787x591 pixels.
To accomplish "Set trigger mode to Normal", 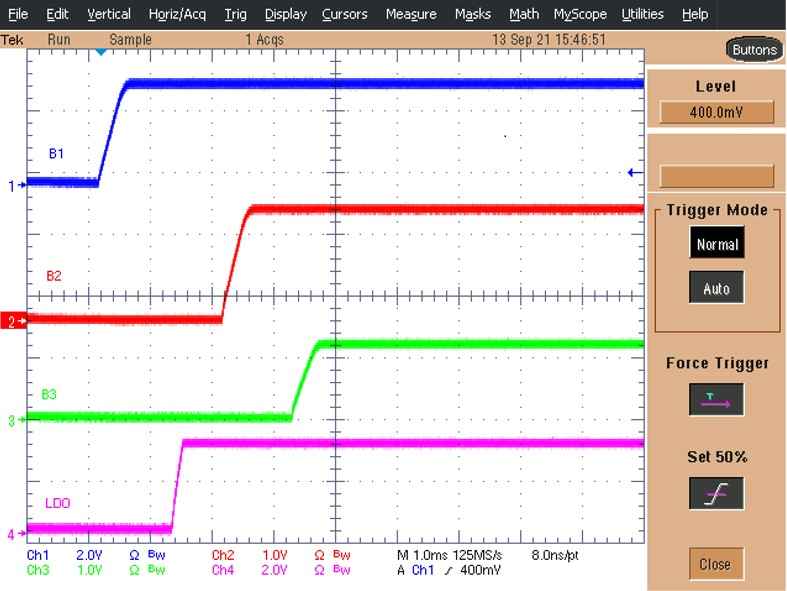I will pyautogui.click(x=716, y=243).
